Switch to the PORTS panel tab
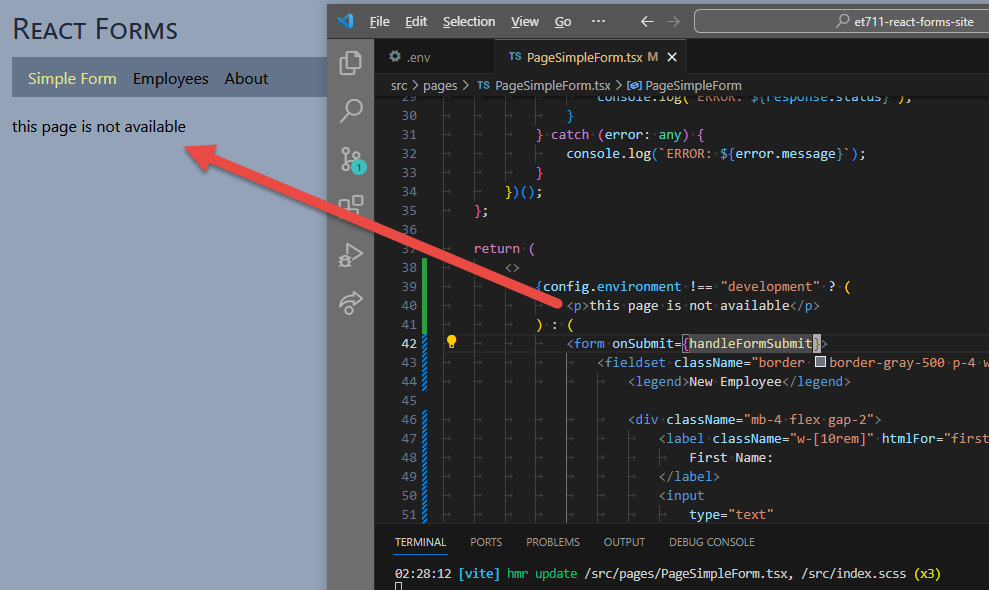This screenshot has width=989, height=590. pos(486,542)
